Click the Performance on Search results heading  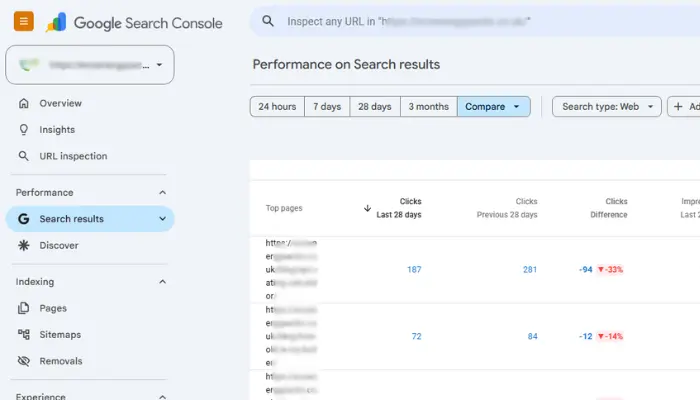(346, 64)
